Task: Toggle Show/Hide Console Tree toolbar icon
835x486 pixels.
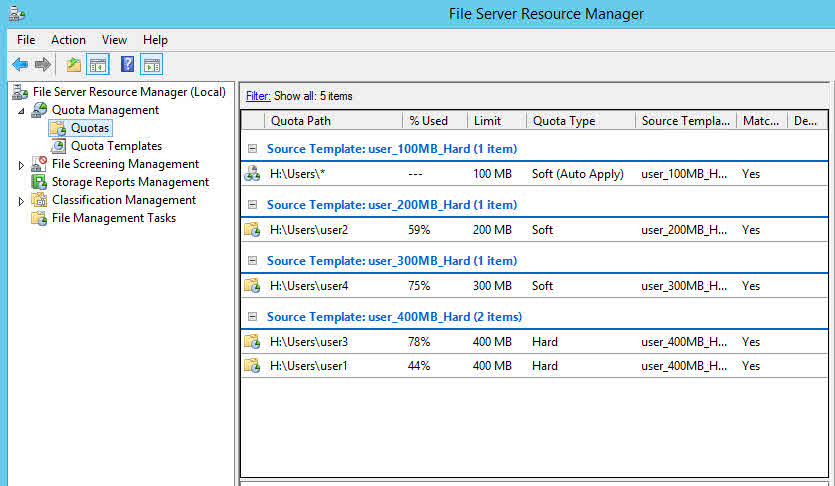Action: (98, 64)
